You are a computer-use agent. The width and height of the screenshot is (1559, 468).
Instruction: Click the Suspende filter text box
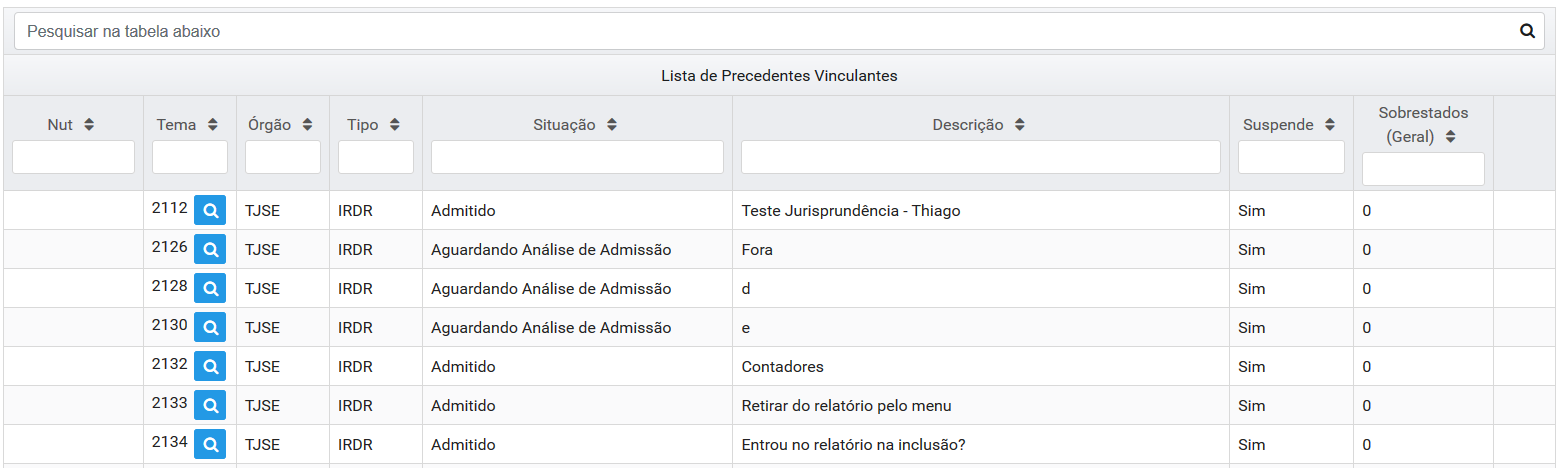point(1291,157)
